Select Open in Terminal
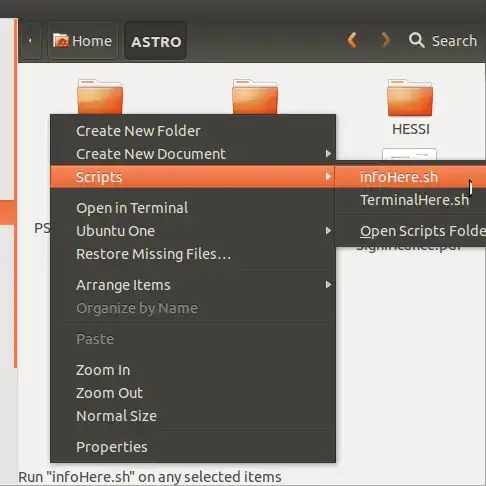The image size is (486, 486). coord(193,208)
